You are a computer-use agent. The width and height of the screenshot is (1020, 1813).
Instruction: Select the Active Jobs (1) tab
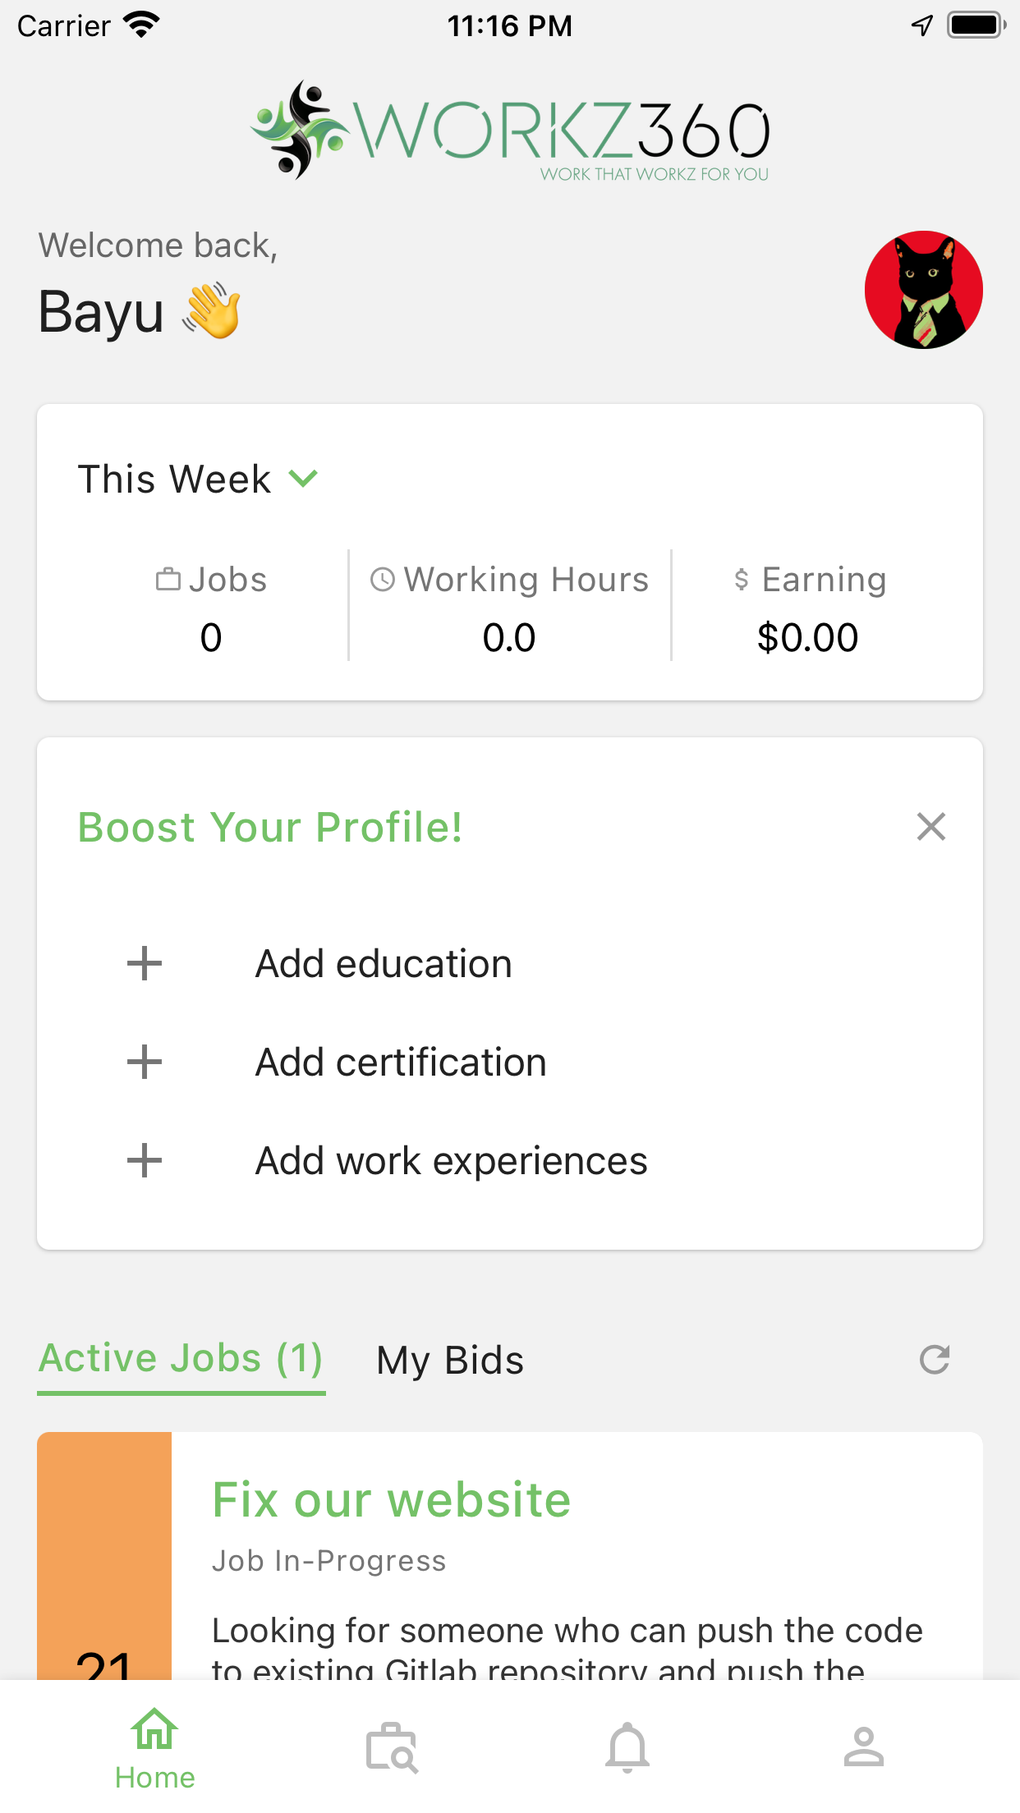click(x=181, y=1359)
